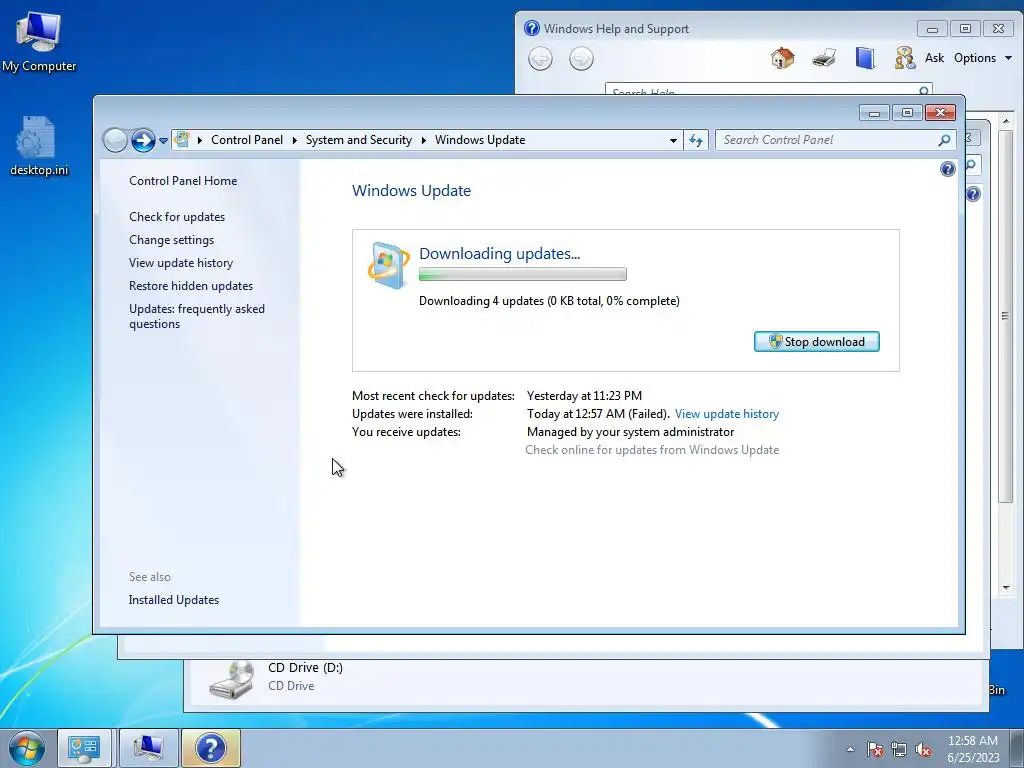
Task: Select Control Panel breadcrumb segment
Action: click(x=247, y=140)
